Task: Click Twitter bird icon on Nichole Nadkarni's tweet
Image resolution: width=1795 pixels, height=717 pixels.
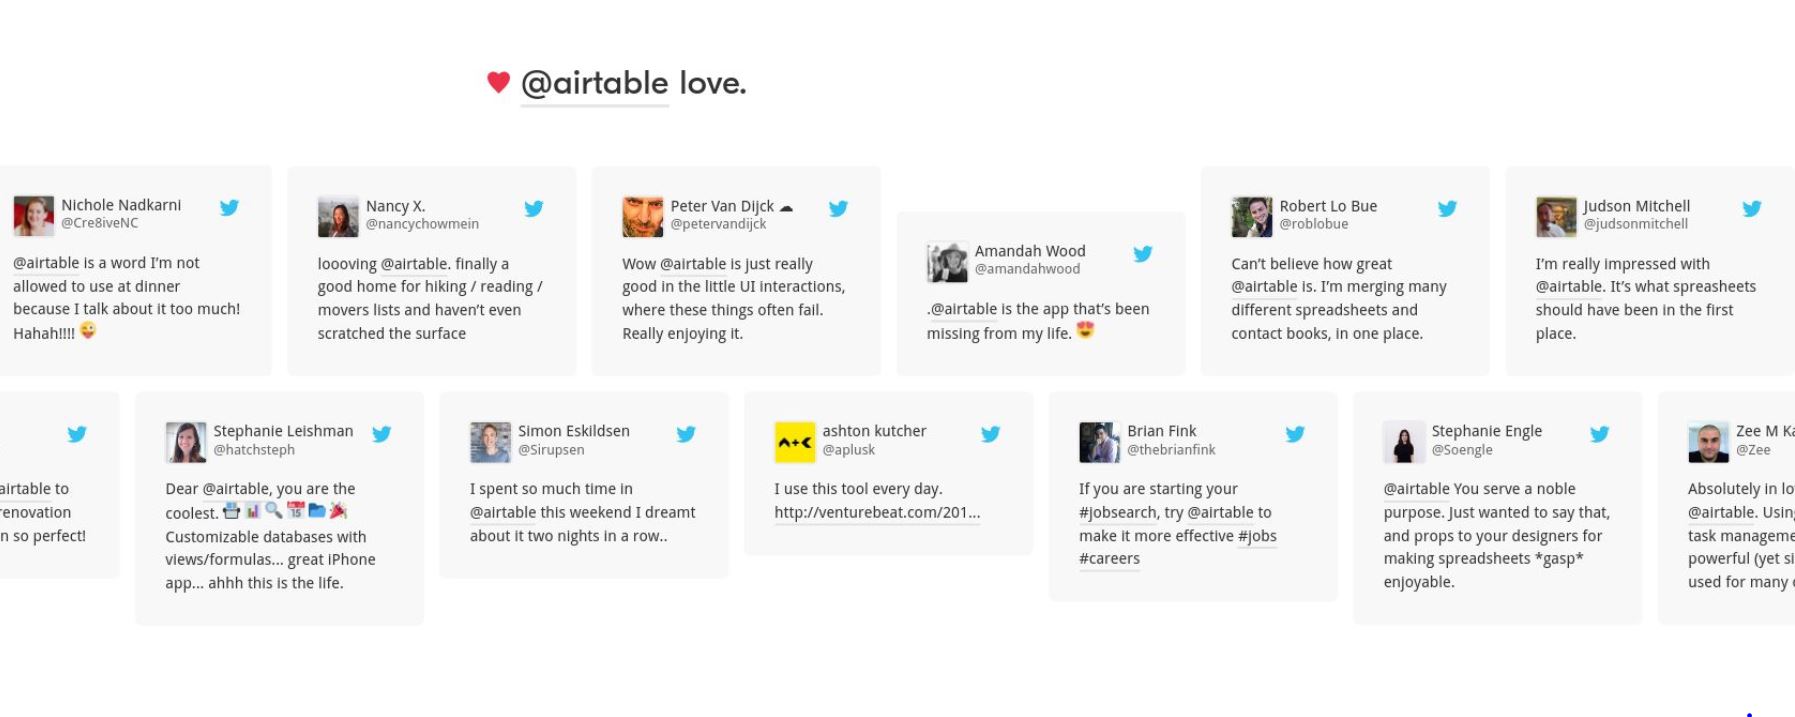Action: [x=229, y=208]
